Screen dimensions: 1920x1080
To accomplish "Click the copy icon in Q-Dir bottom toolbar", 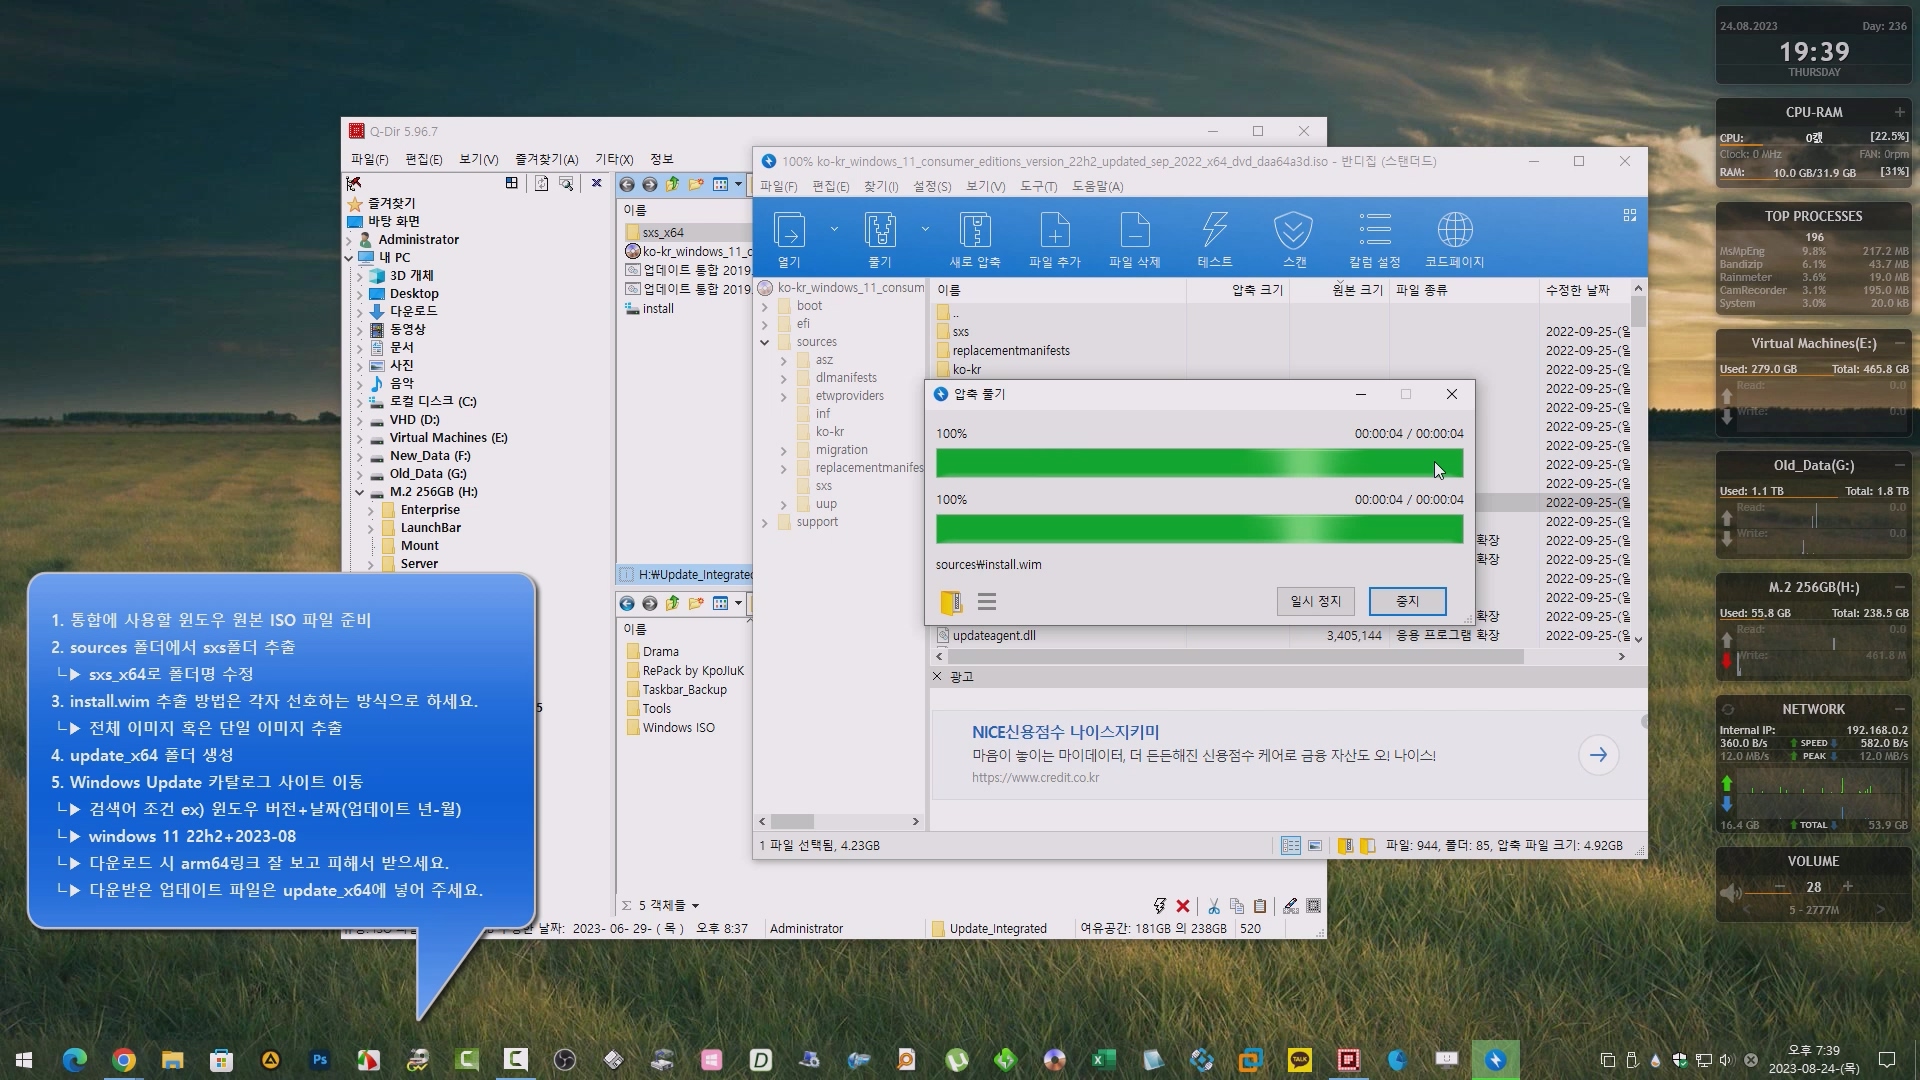I will point(1237,906).
